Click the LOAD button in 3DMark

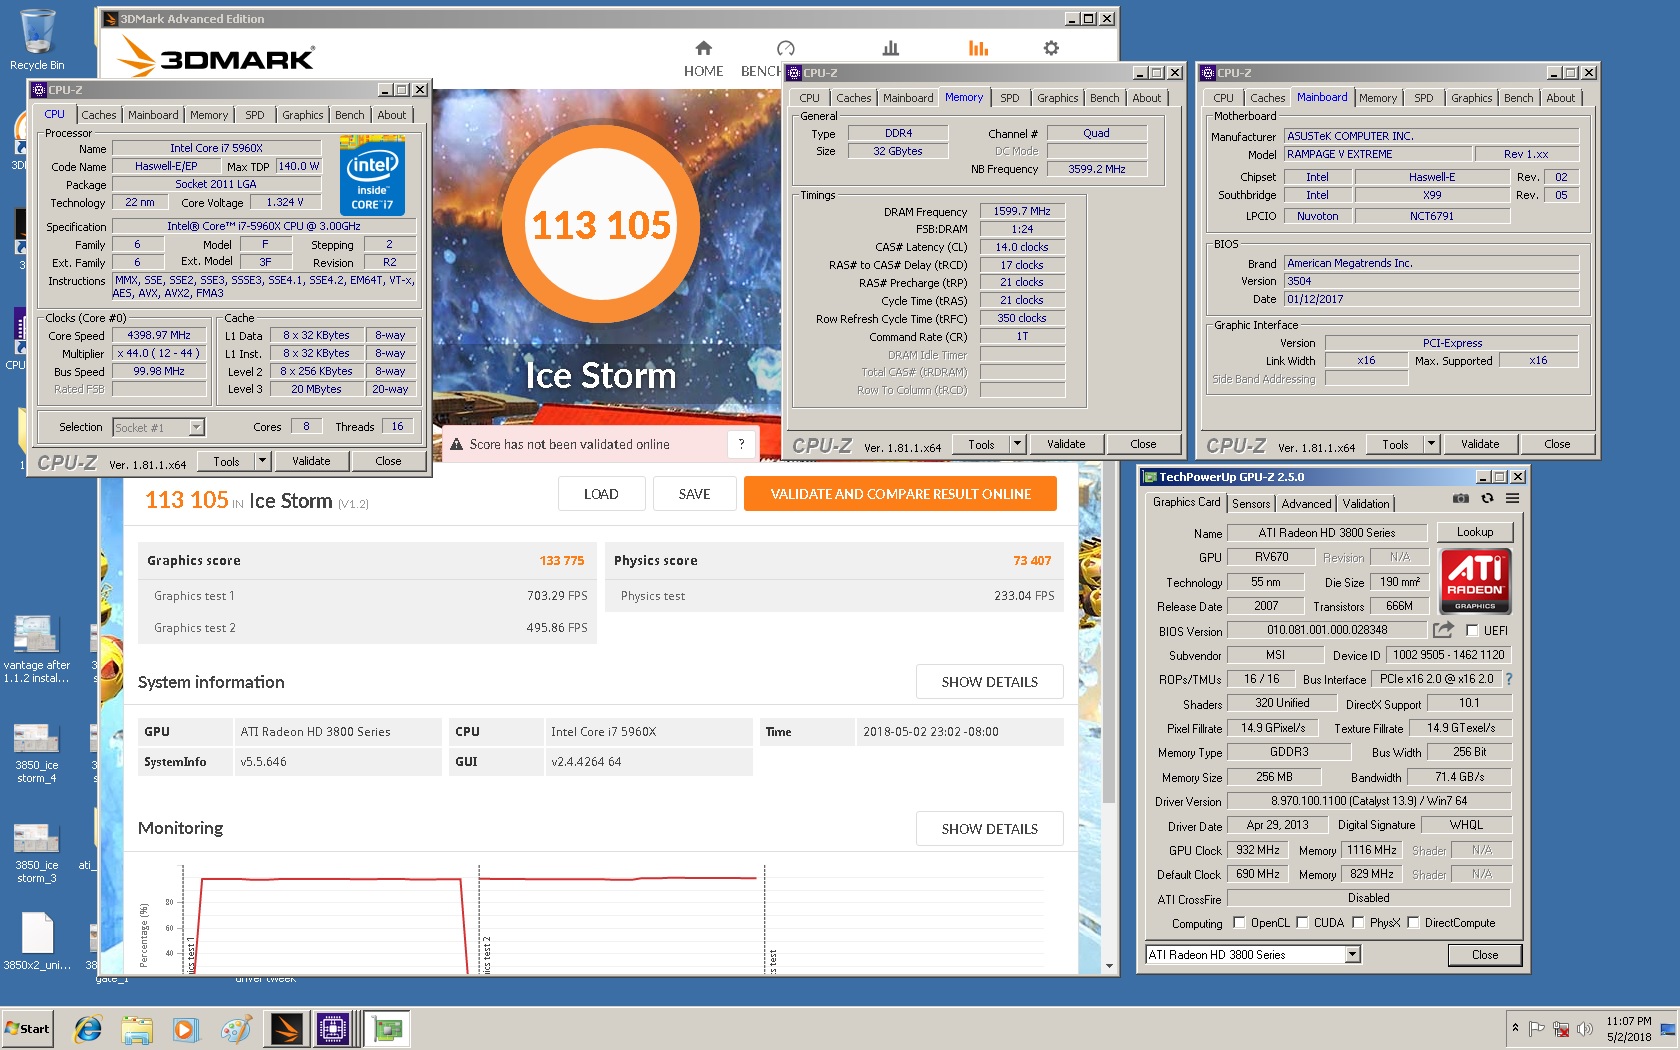coord(601,494)
